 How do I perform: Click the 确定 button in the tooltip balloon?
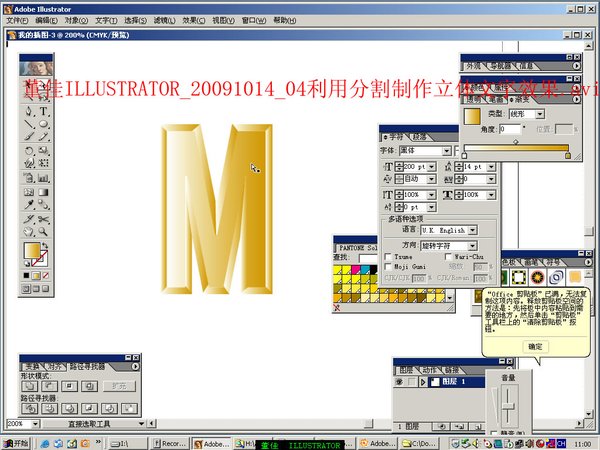tap(534, 346)
